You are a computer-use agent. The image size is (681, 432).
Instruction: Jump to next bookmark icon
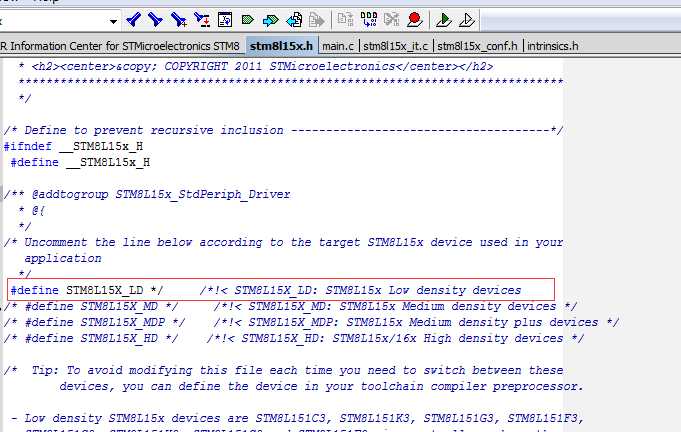pyautogui.click(x=271, y=20)
